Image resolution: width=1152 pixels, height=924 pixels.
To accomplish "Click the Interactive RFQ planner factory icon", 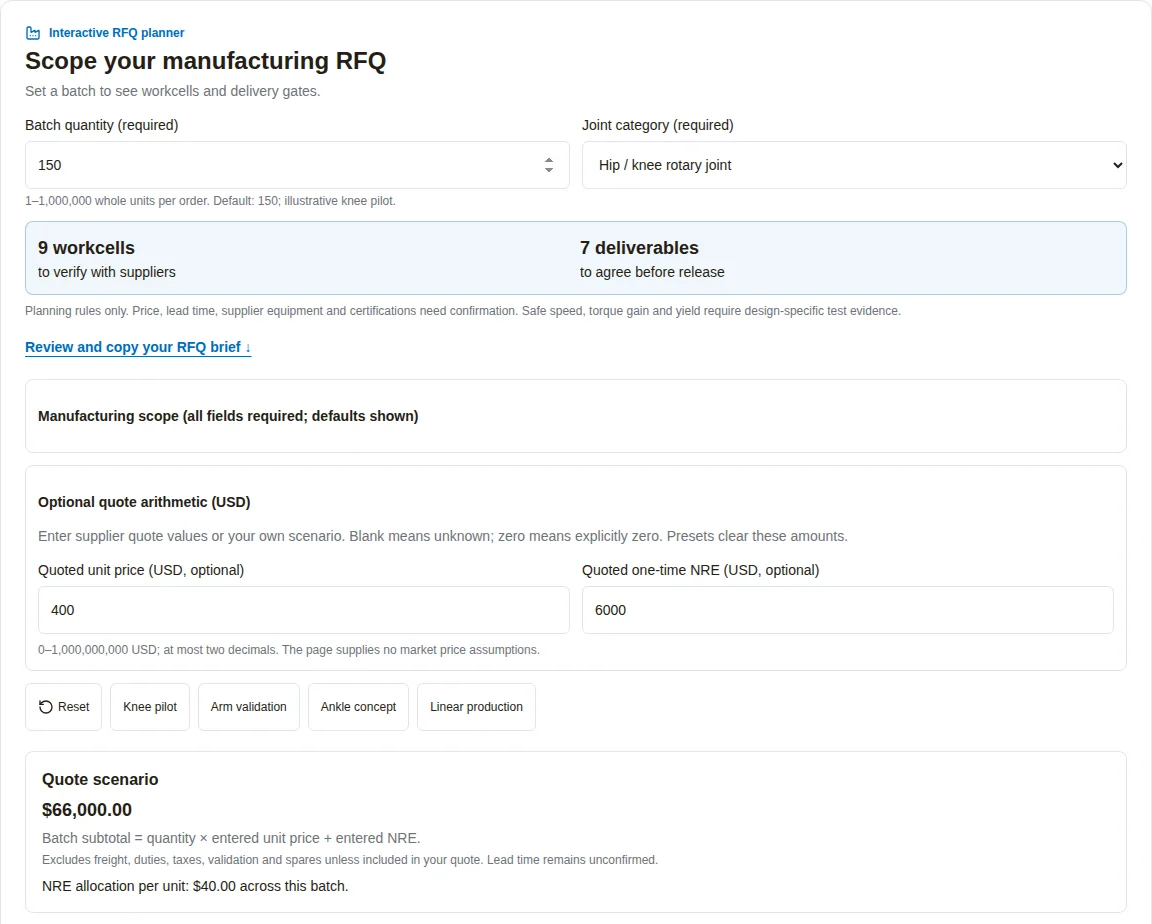I will pos(33,33).
